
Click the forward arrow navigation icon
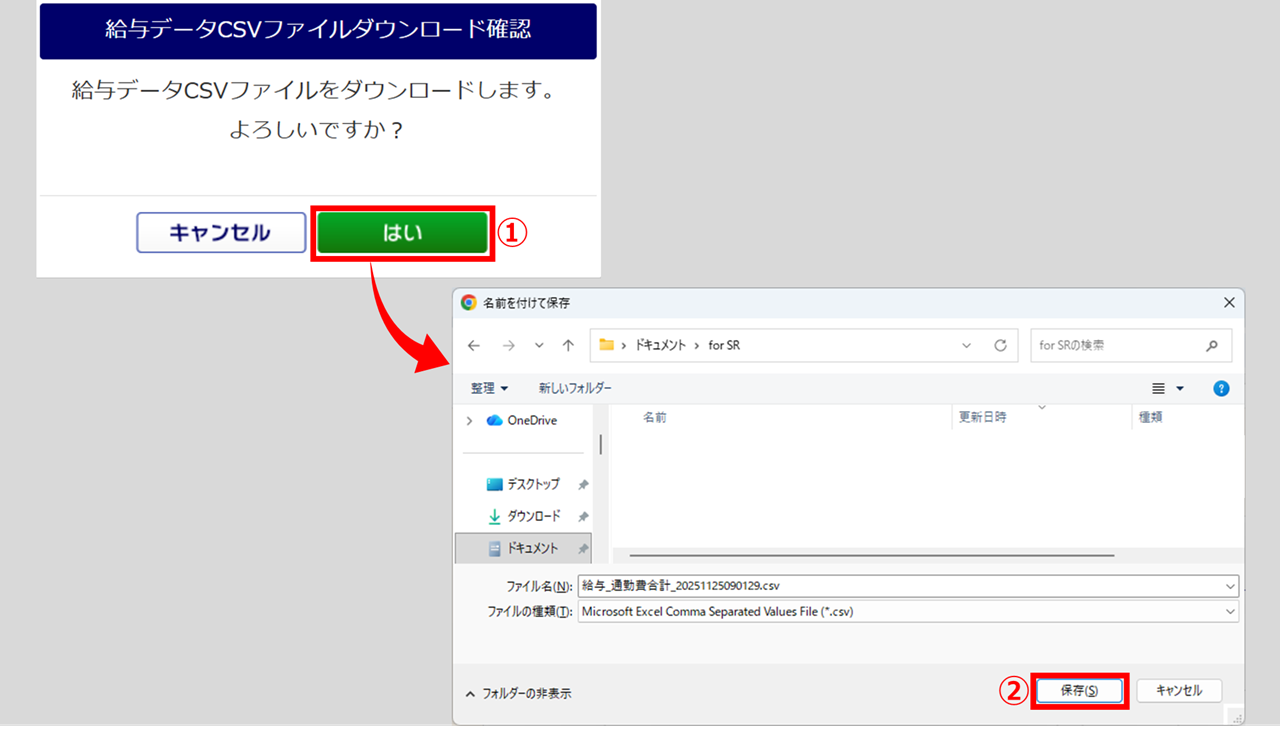coord(508,345)
